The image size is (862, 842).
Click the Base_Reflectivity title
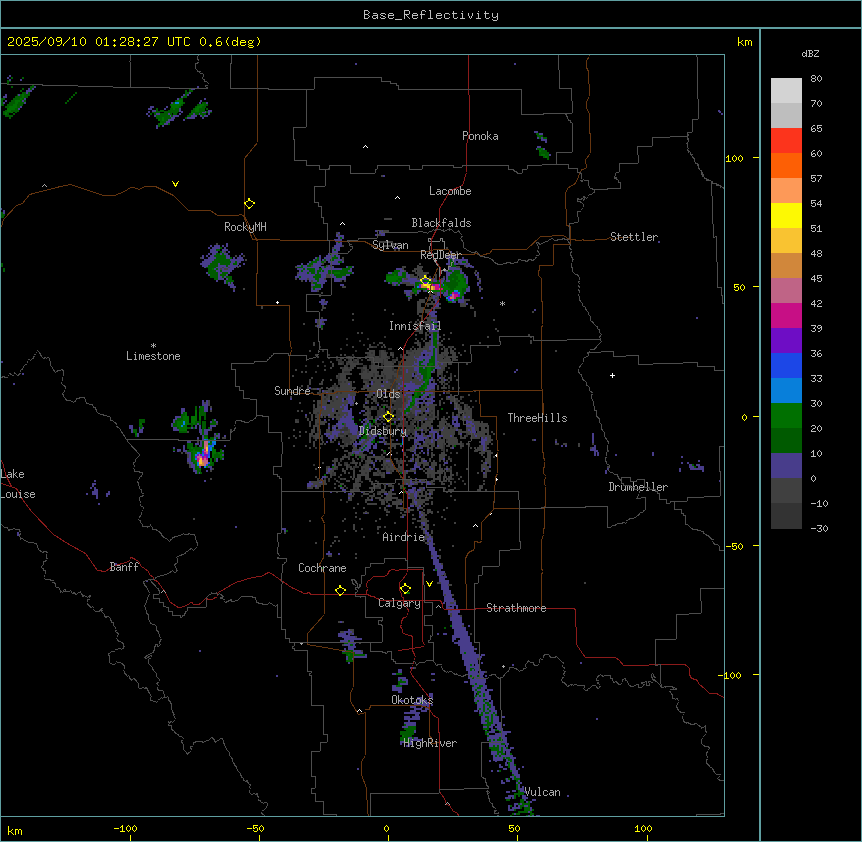(x=431, y=15)
